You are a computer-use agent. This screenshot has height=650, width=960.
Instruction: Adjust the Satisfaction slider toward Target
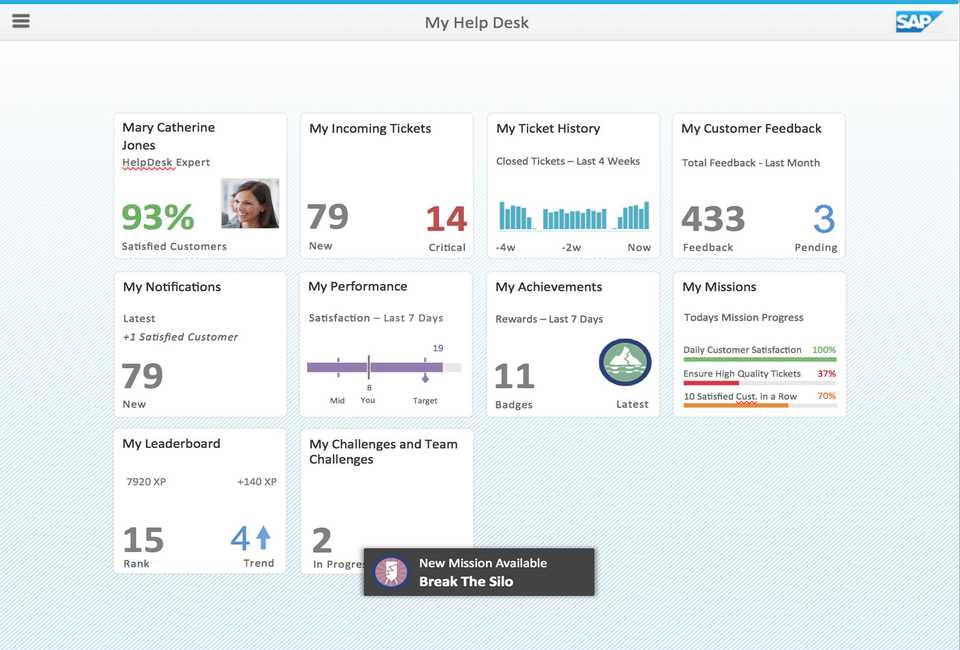(x=424, y=369)
